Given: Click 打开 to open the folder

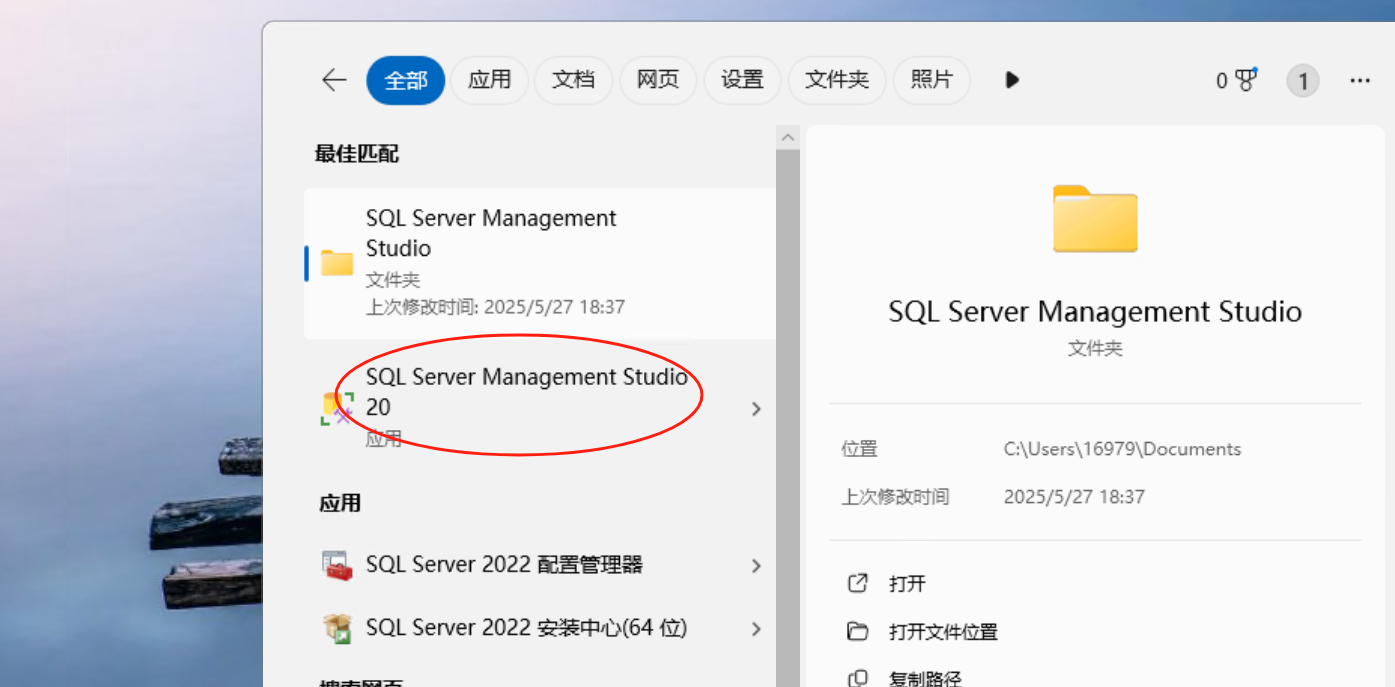Looking at the screenshot, I should tap(905, 583).
